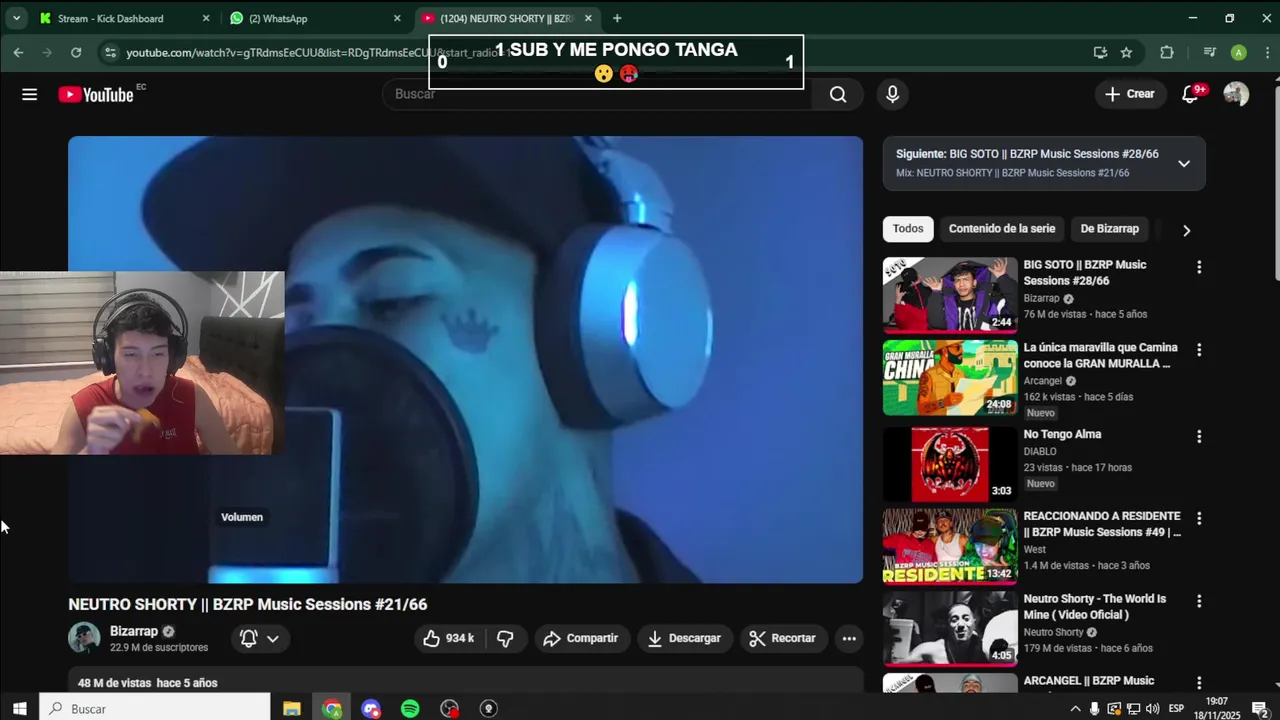Viewport: 1280px width, 720px height.
Task: Click the Windows taskbar search box
Action: pyautogui.click(x=155, y=708)
